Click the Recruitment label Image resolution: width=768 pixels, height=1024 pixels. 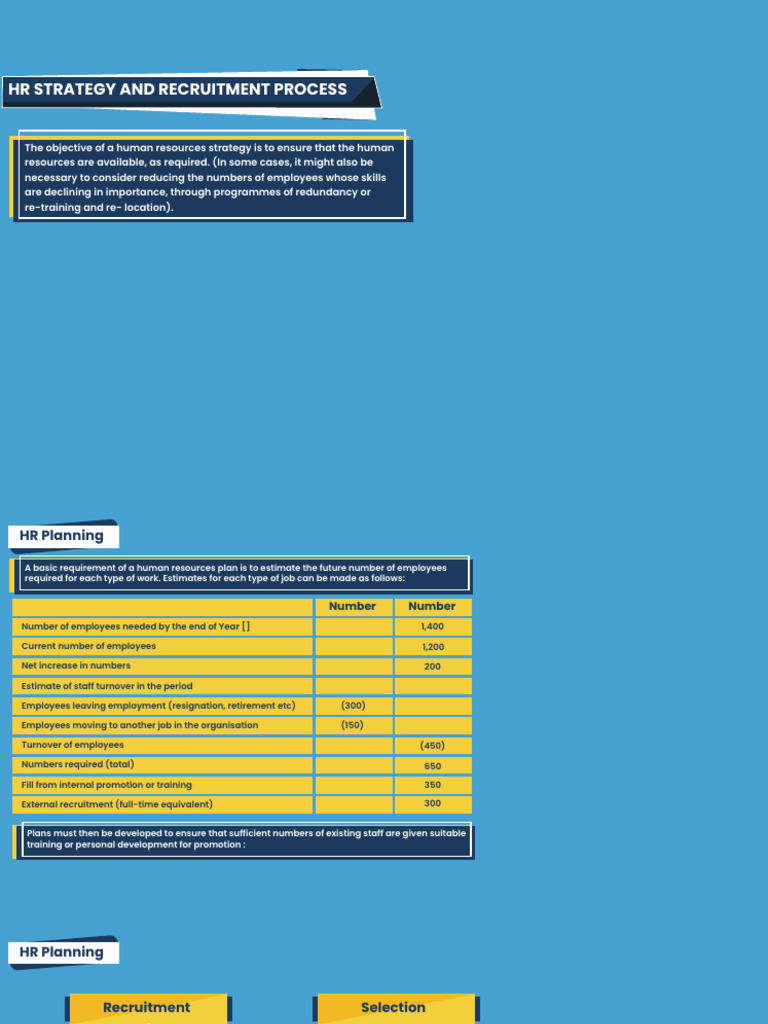coord(147,1007)
